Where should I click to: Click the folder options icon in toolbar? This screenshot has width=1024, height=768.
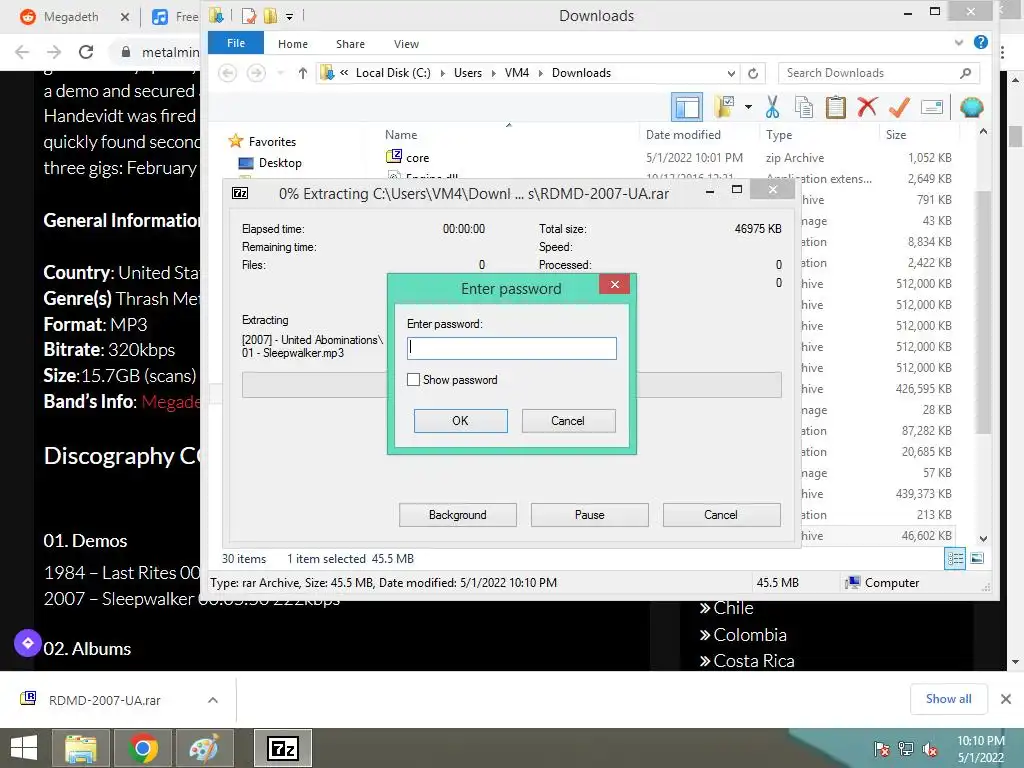pyautogui.click(x=724, y=107)
